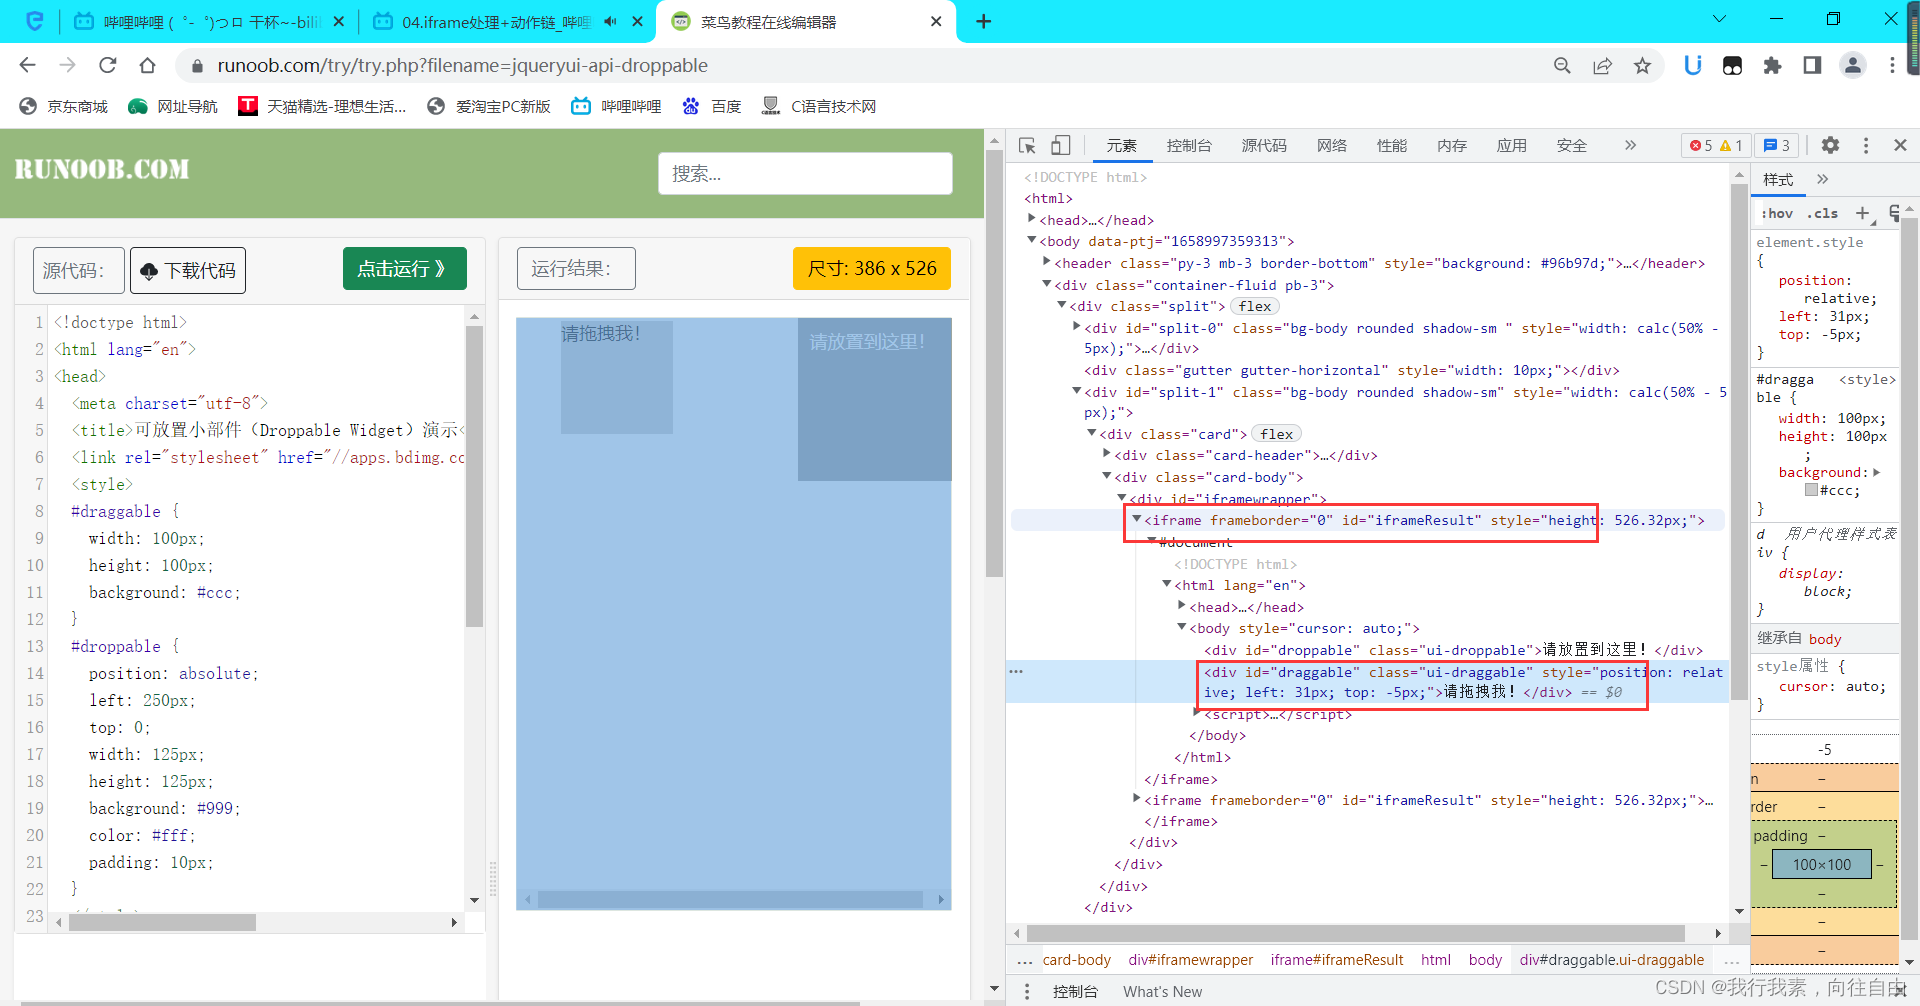Open browser zoom magnifier icon
This screenshot has height=1006, width=1920.
point(1562,65)
